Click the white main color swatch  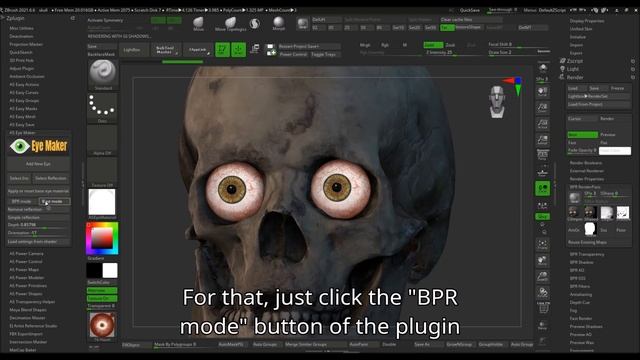pos(110,270)
